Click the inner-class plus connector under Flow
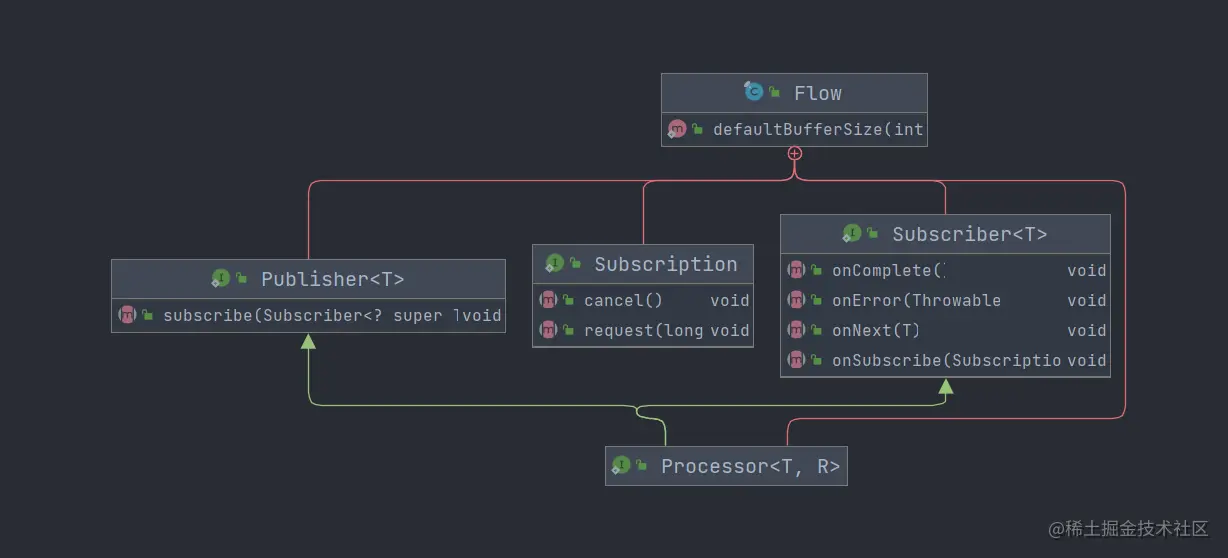Screen dimensions: 1228x558 (x=795, y=153)
